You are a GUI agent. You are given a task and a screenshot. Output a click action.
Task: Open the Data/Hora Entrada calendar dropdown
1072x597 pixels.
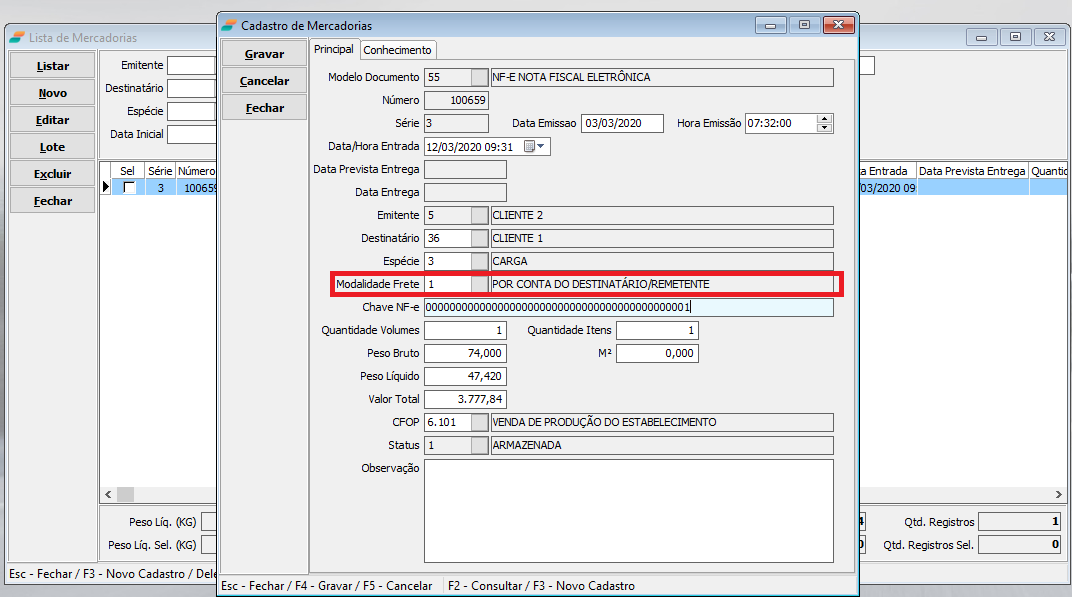point(541,146)
